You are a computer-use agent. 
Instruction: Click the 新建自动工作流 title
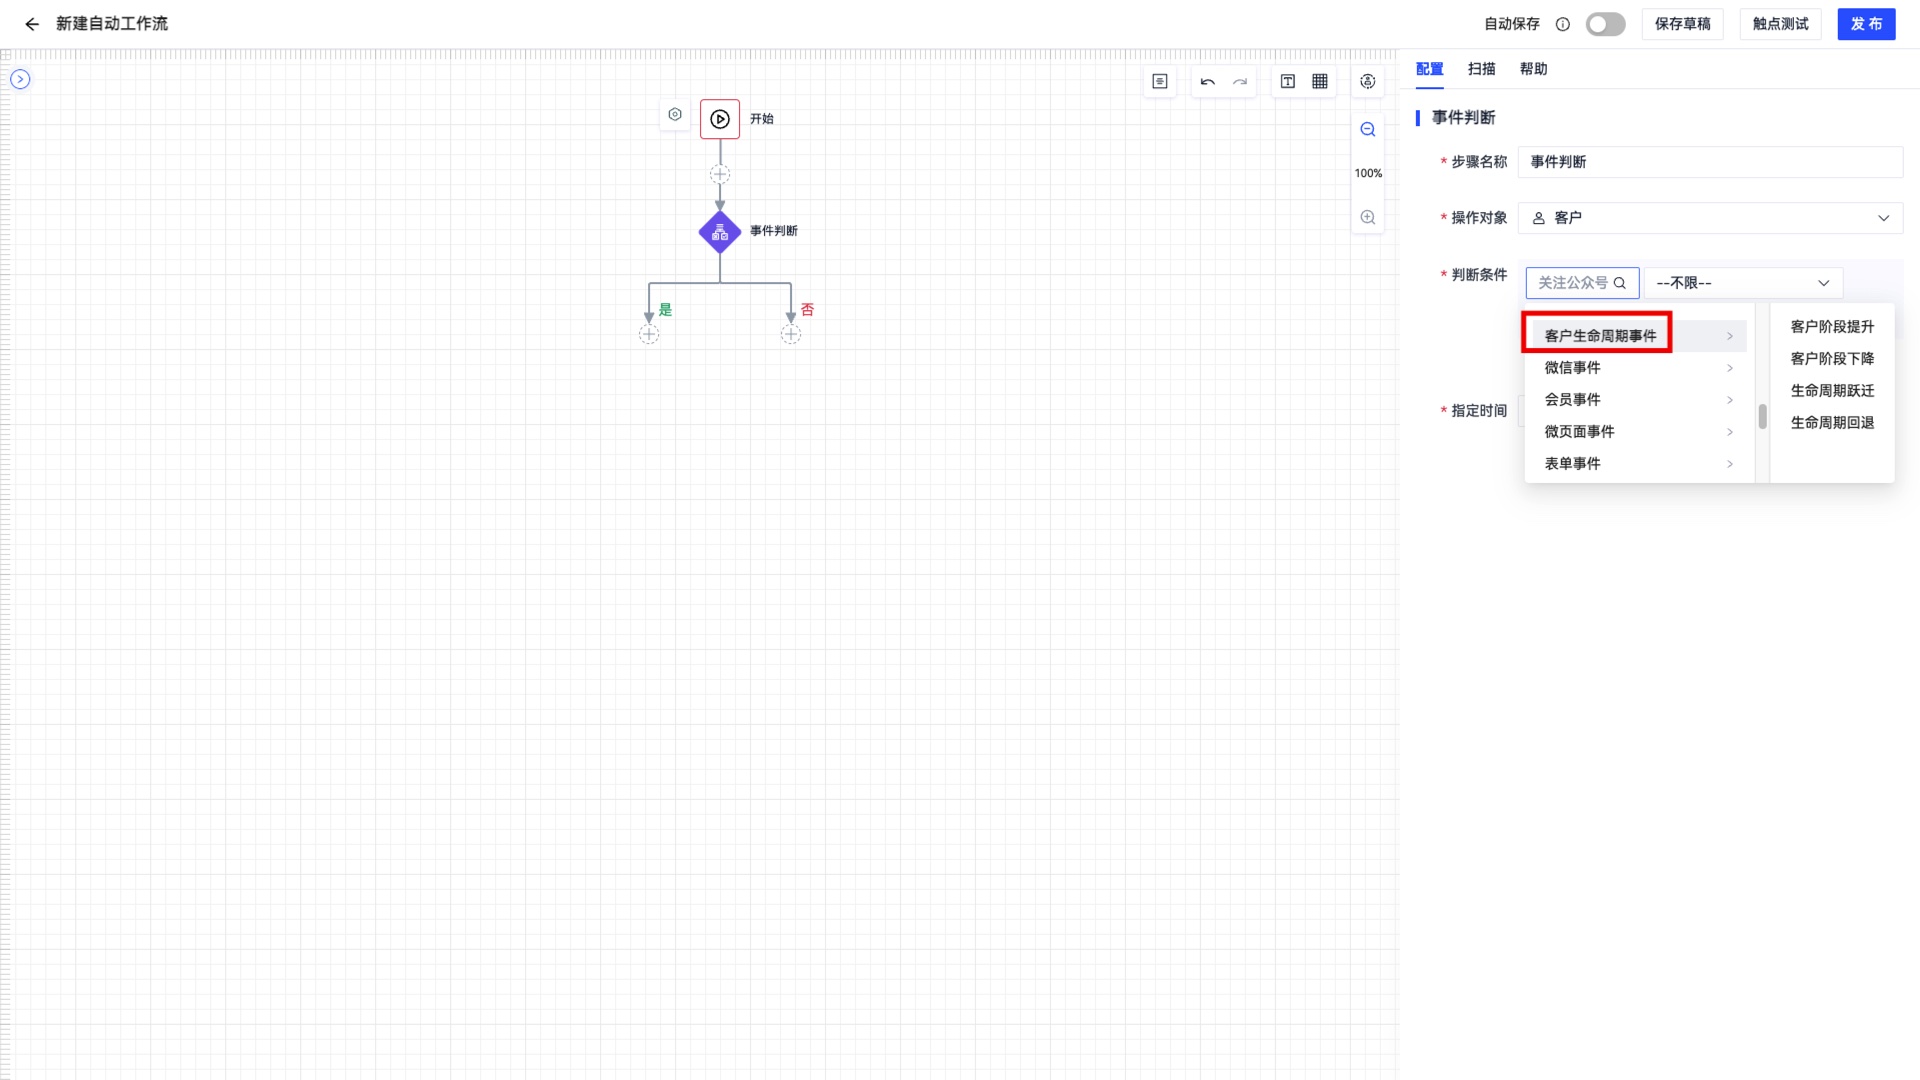[x=112, y=24]
